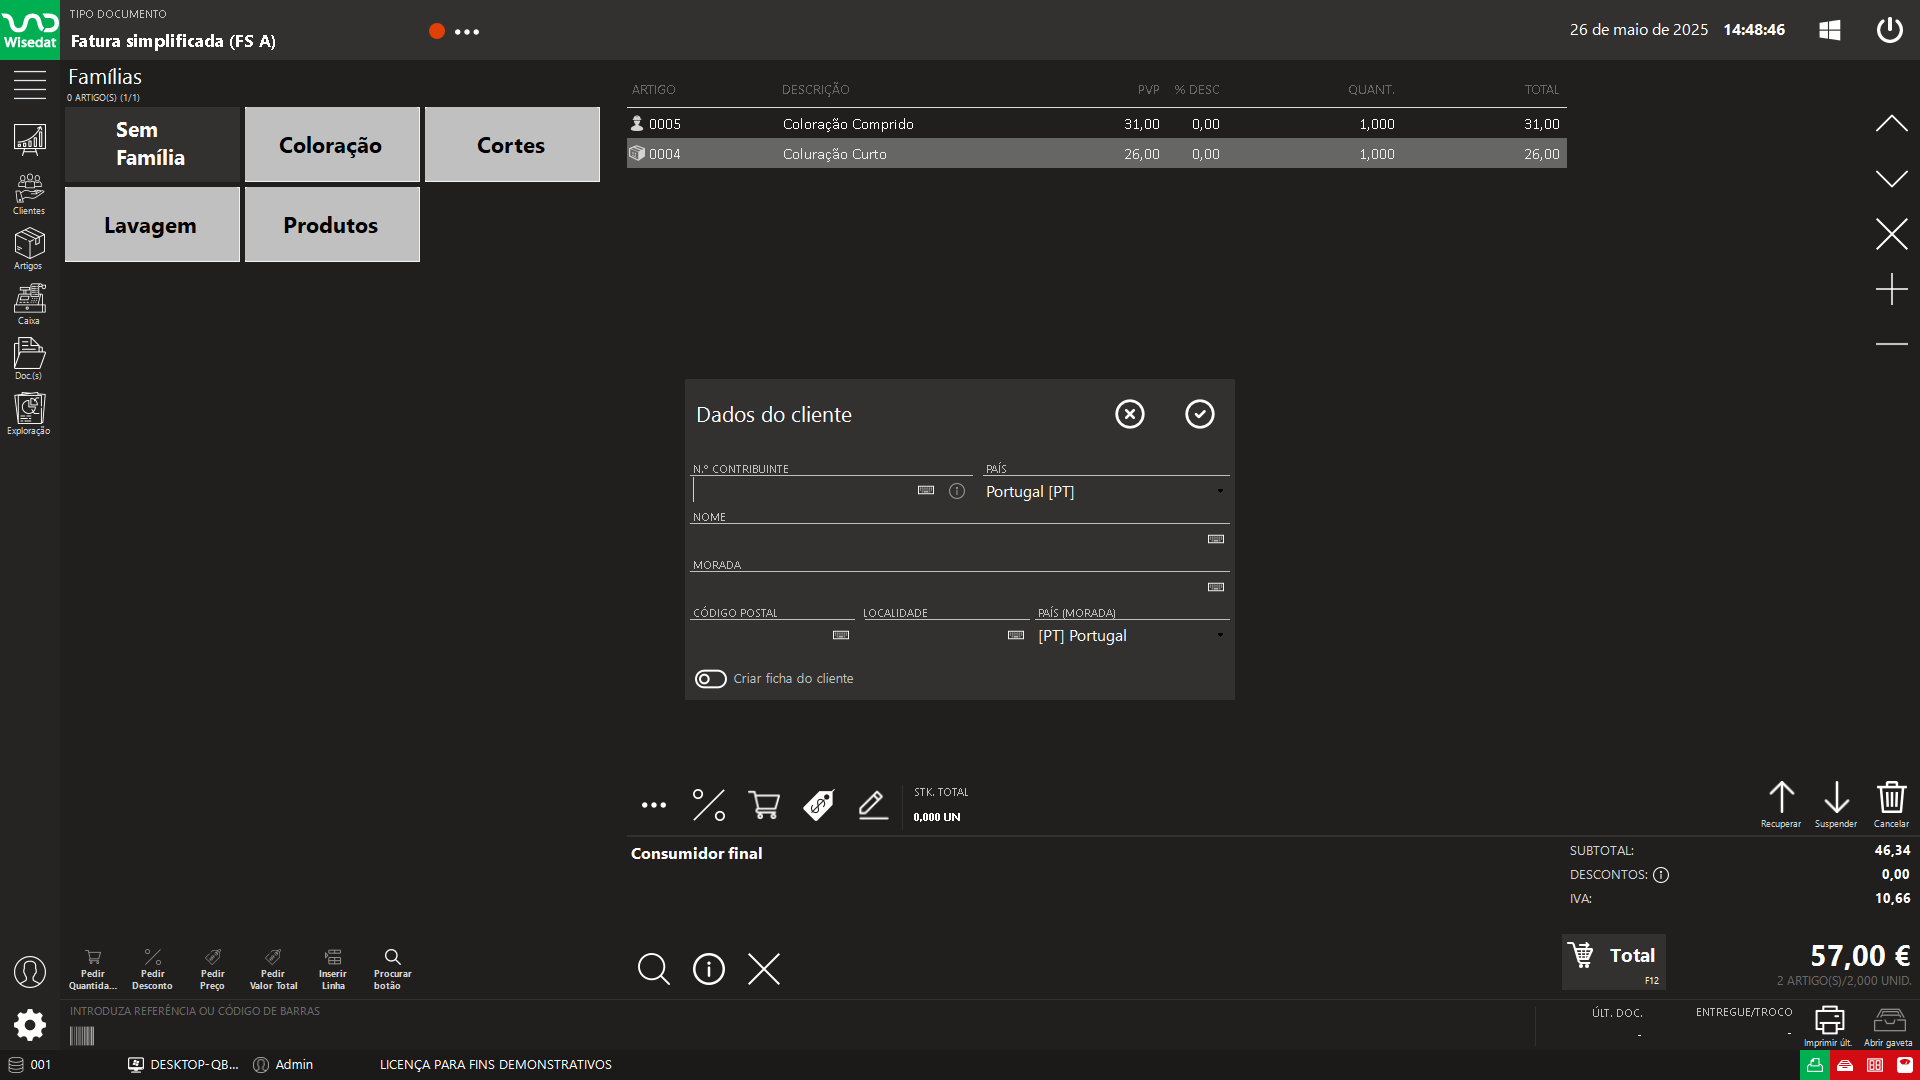Click the percent discount icon
The image size is (1920, 1080).
point(709,805)
